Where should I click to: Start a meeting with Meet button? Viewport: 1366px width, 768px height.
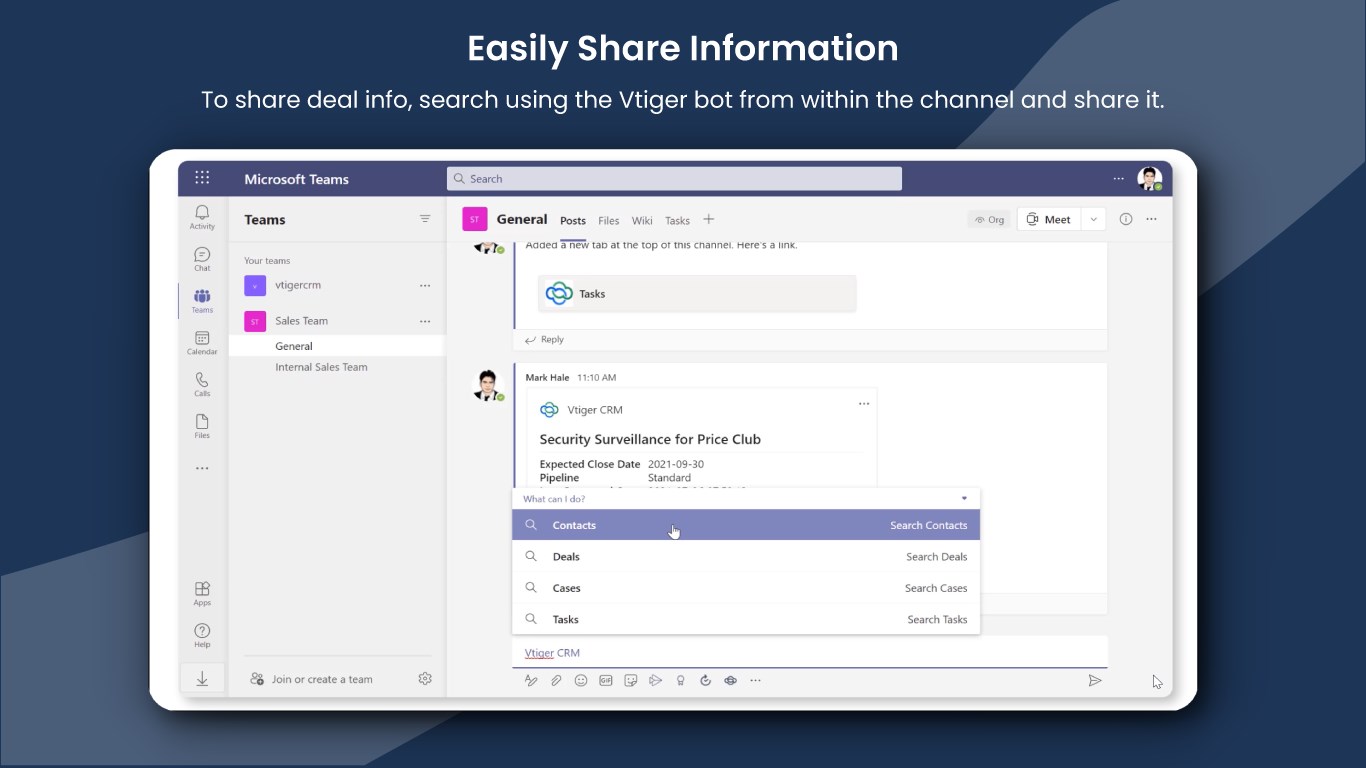point(1049,219)
